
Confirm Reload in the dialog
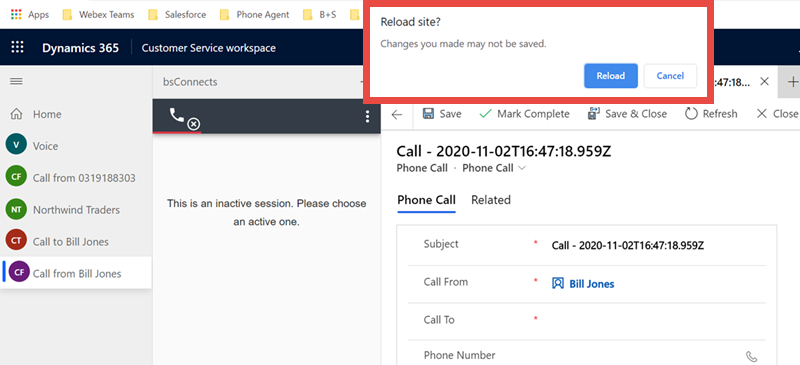[x=611, y=76]
